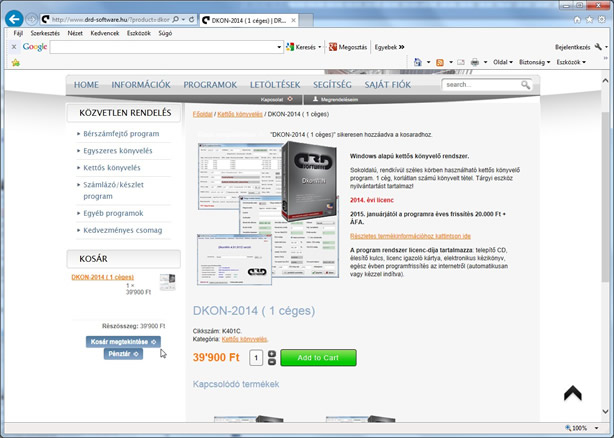Click the green Add to Cart button
The height and width of the screenshot is (438, 614).
point(318,358)
